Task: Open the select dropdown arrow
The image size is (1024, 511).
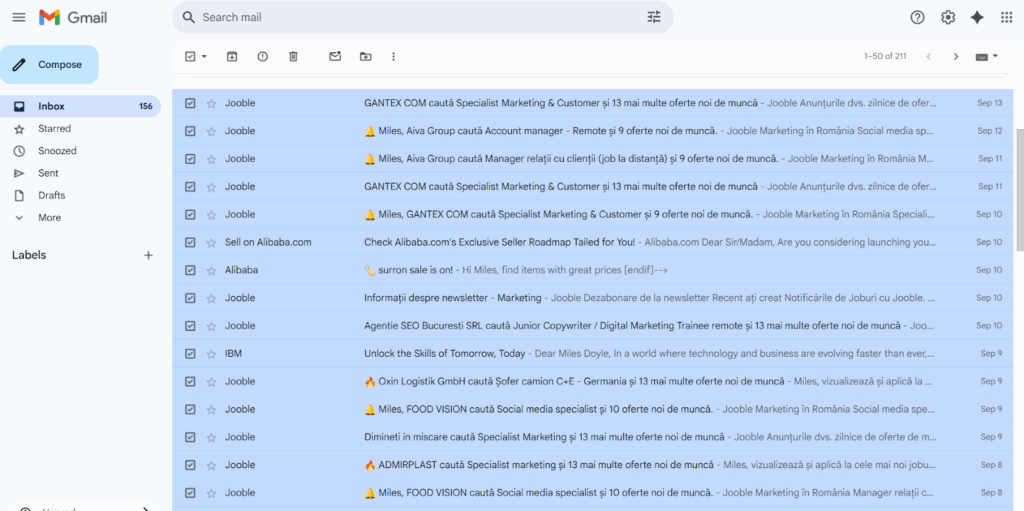Action: [204, 57]
